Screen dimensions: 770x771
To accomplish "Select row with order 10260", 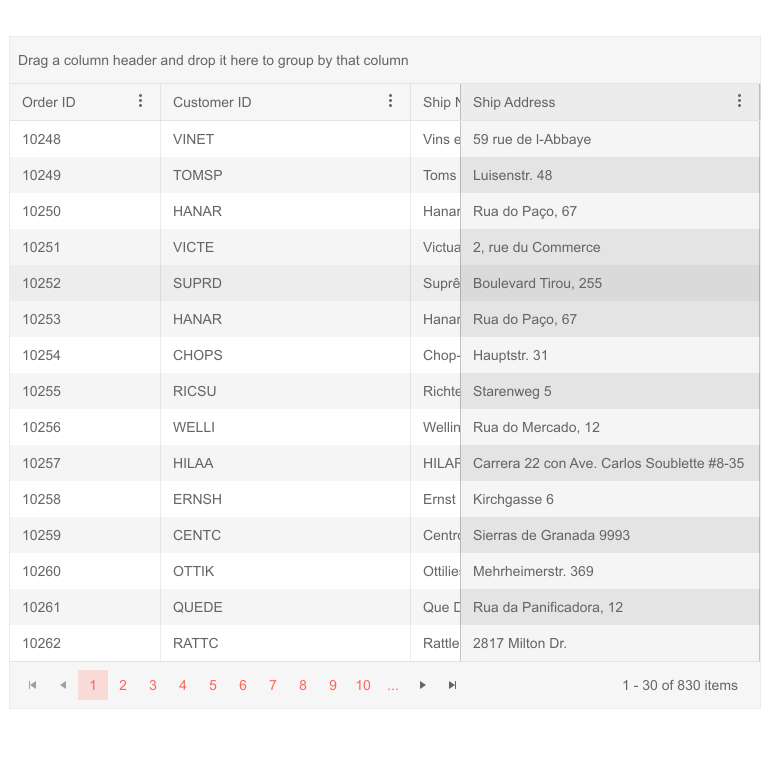I will point(42,571).
